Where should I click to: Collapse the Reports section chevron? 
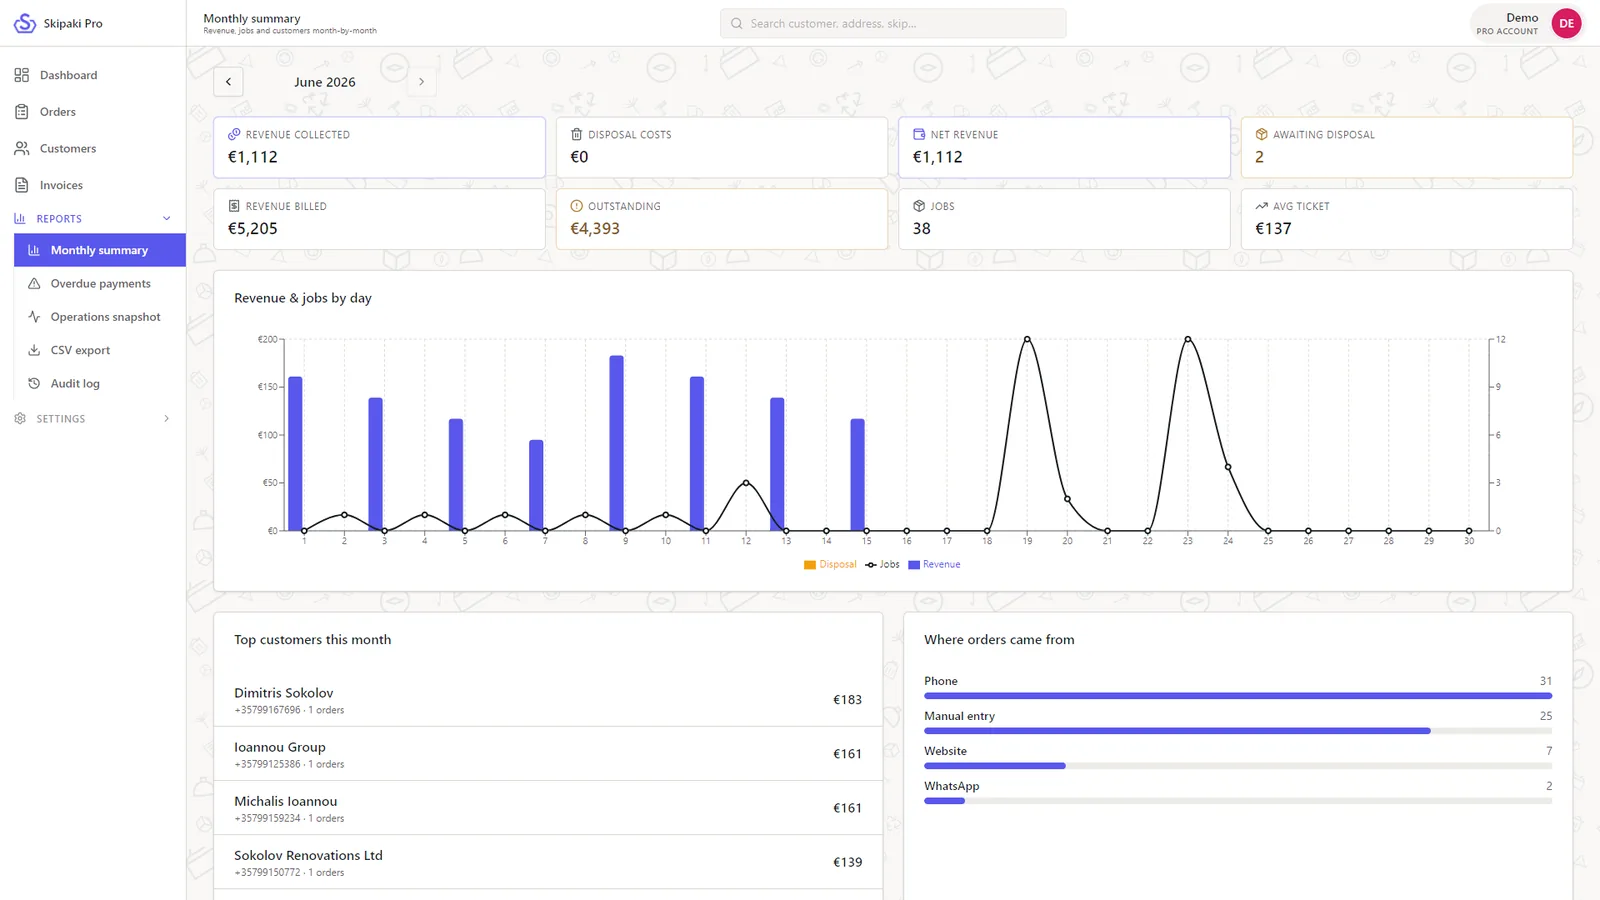click(167, 219)
